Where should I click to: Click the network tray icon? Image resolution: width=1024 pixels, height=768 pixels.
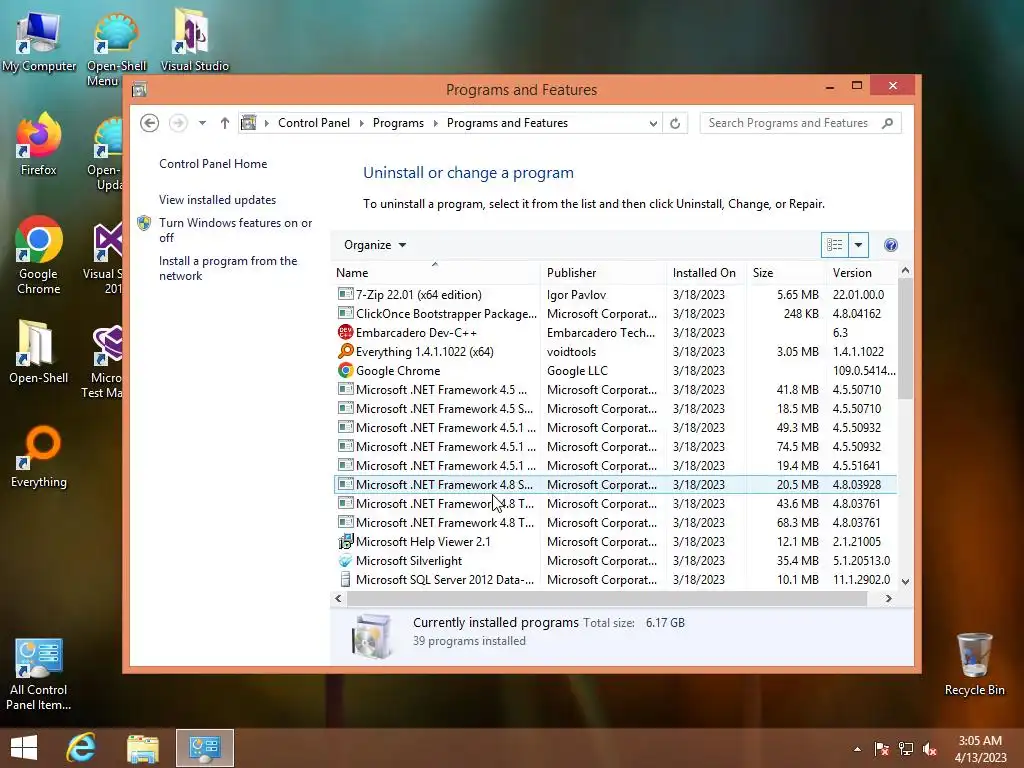point(906,748)
